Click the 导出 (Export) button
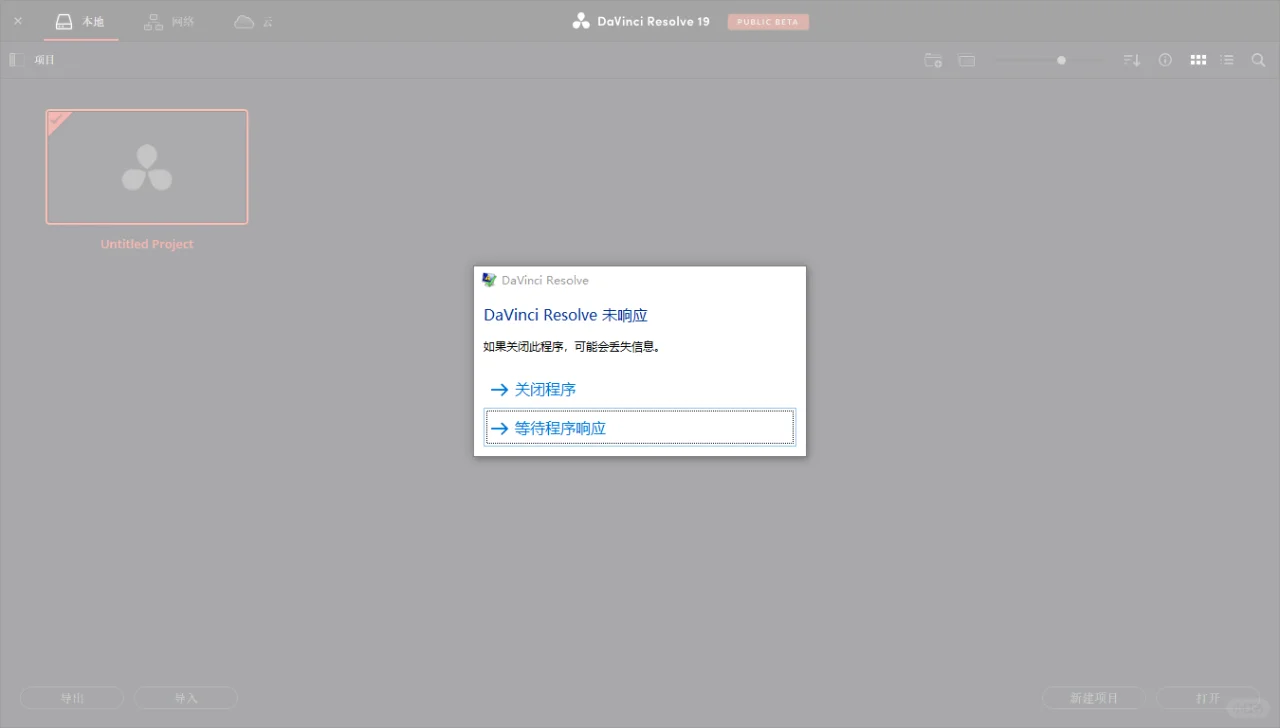The width and height of the screenshot is (1280, 728). 72,698
